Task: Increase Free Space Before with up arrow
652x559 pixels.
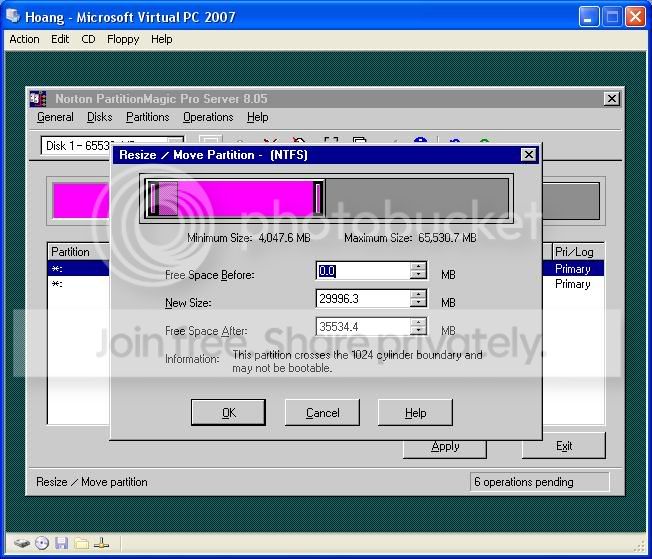Action: point(418,267)
